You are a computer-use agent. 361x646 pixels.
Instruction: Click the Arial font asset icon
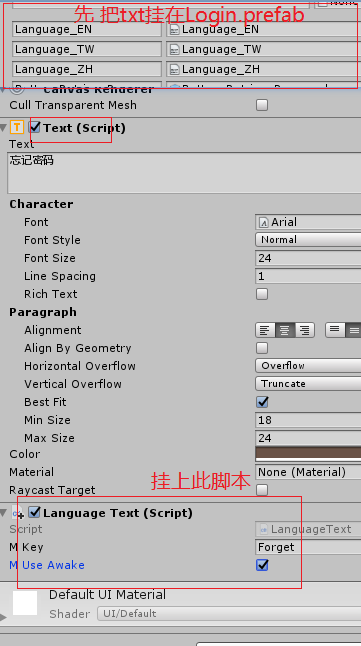(263, 222)
